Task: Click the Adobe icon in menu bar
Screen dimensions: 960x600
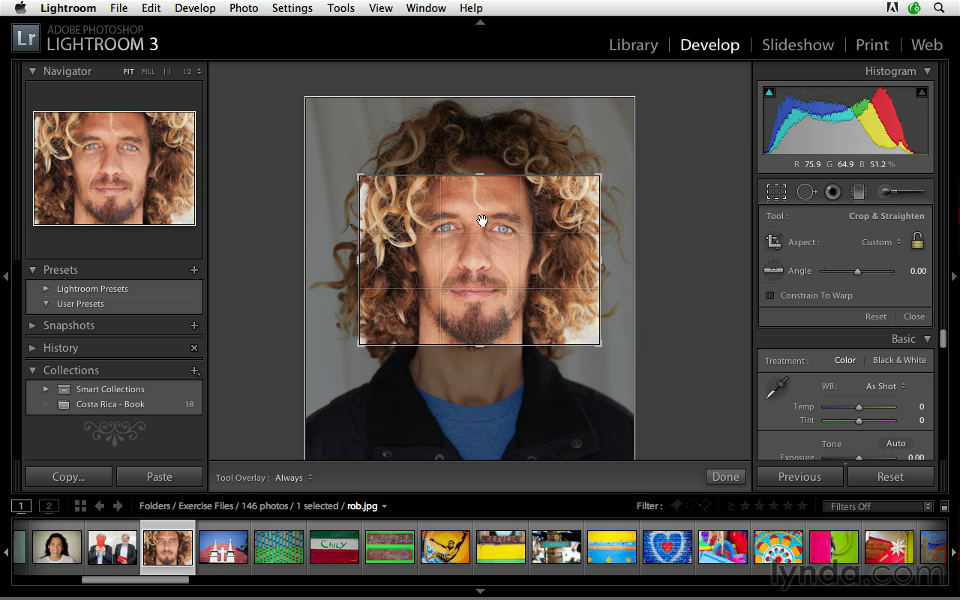Action: (x=892, y=8)
